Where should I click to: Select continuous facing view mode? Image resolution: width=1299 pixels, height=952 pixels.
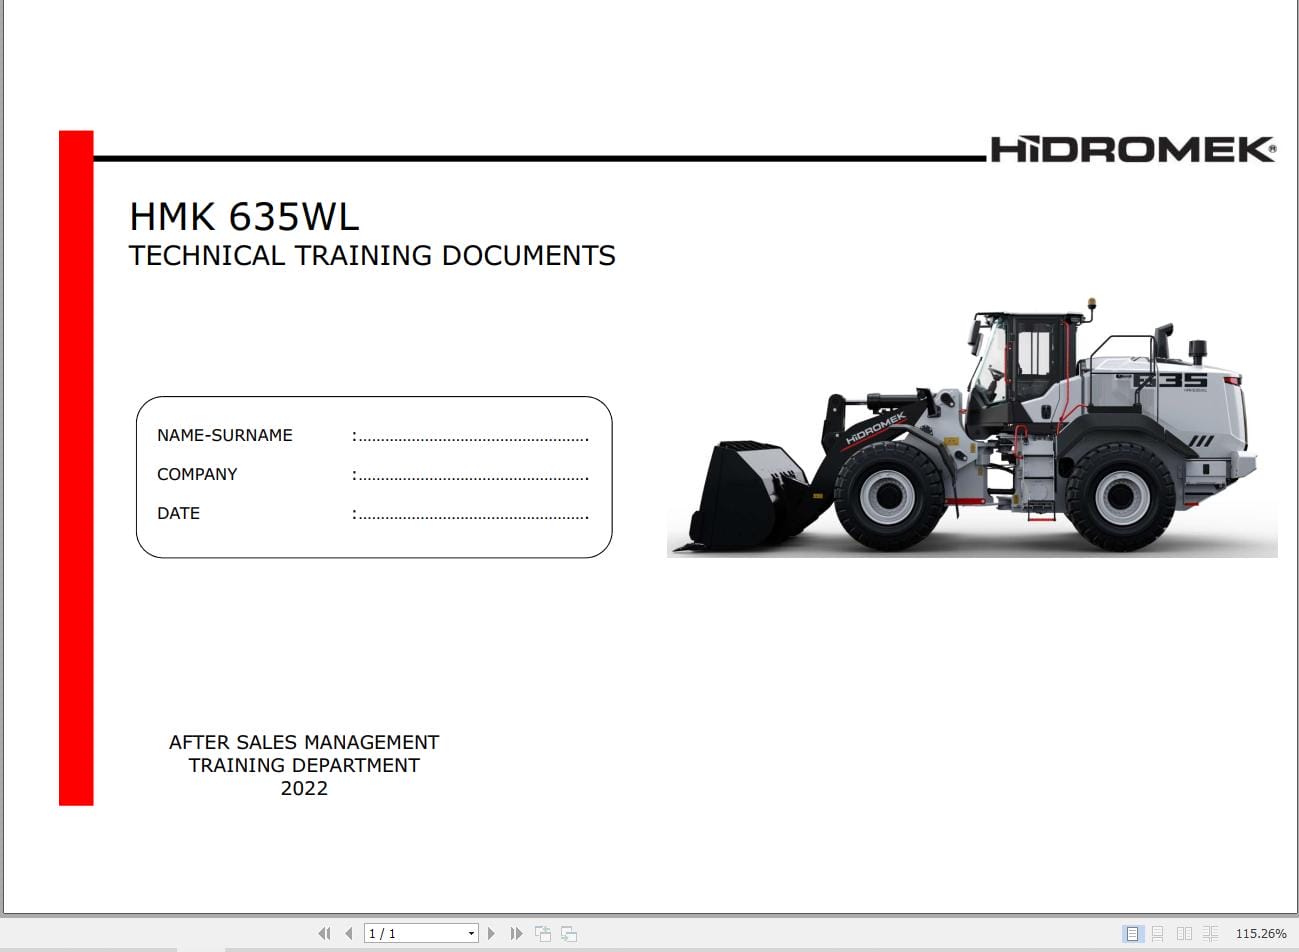[1210, 933]
